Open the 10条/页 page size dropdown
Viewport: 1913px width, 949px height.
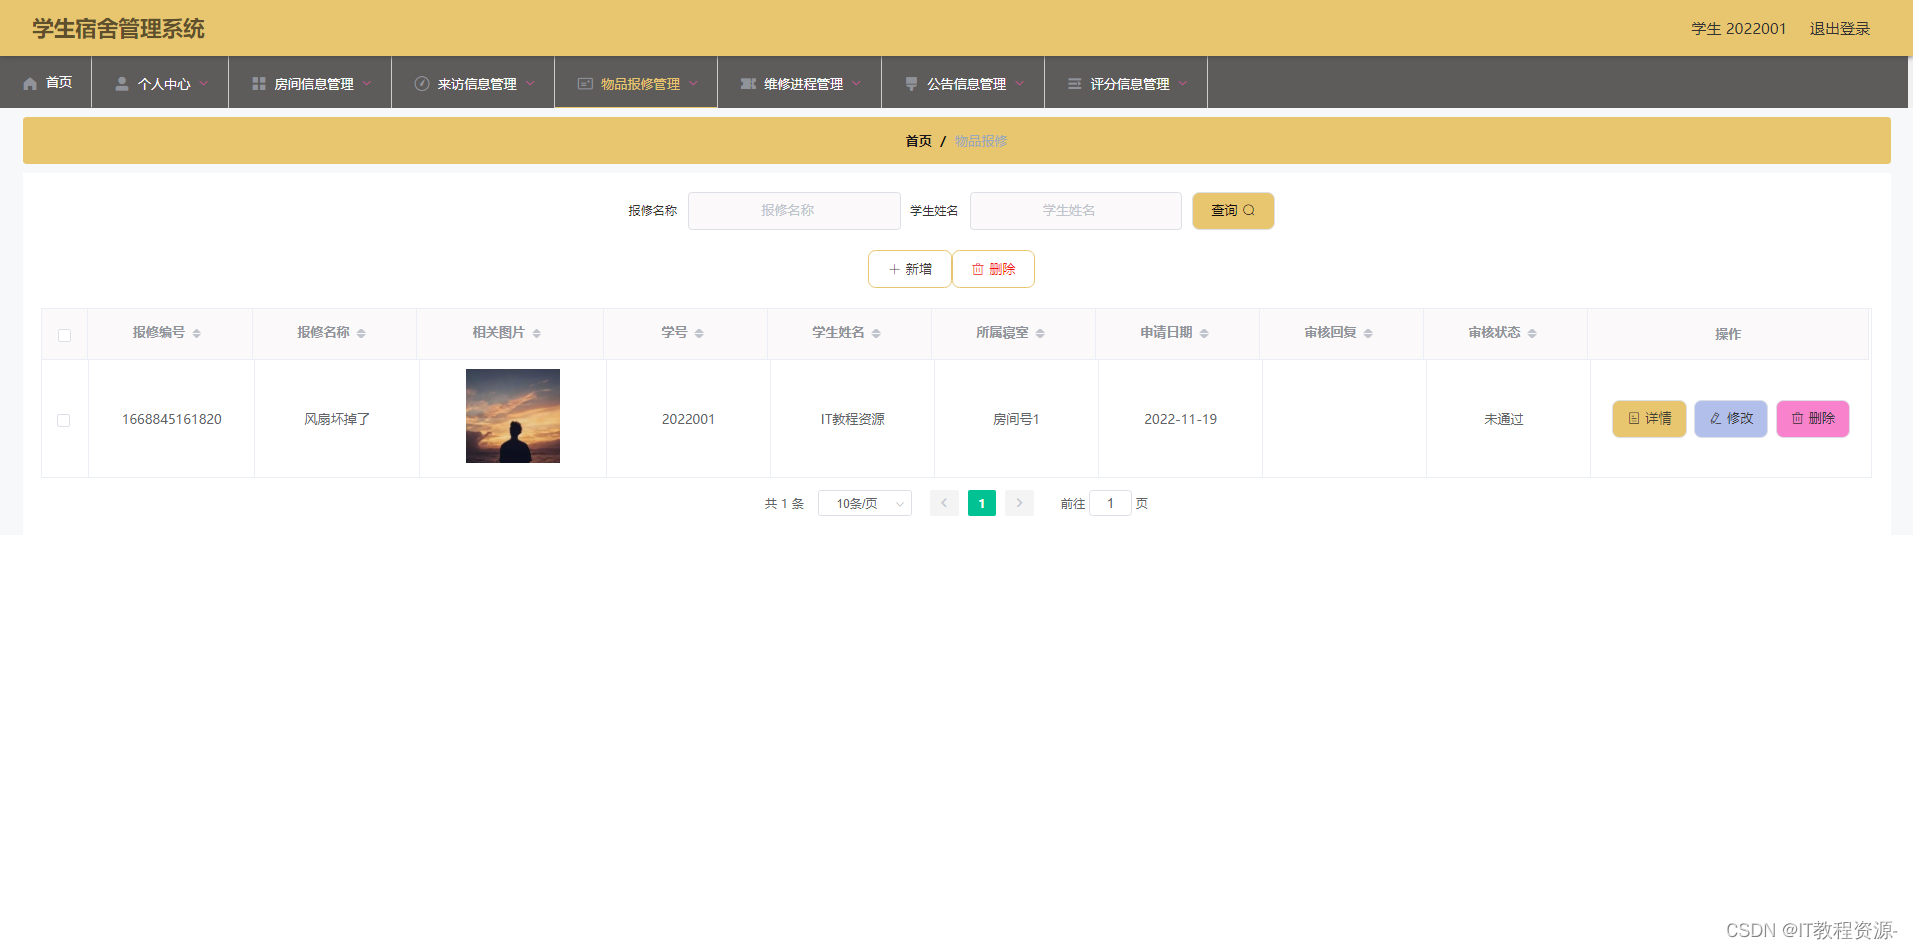click(865, 503)
